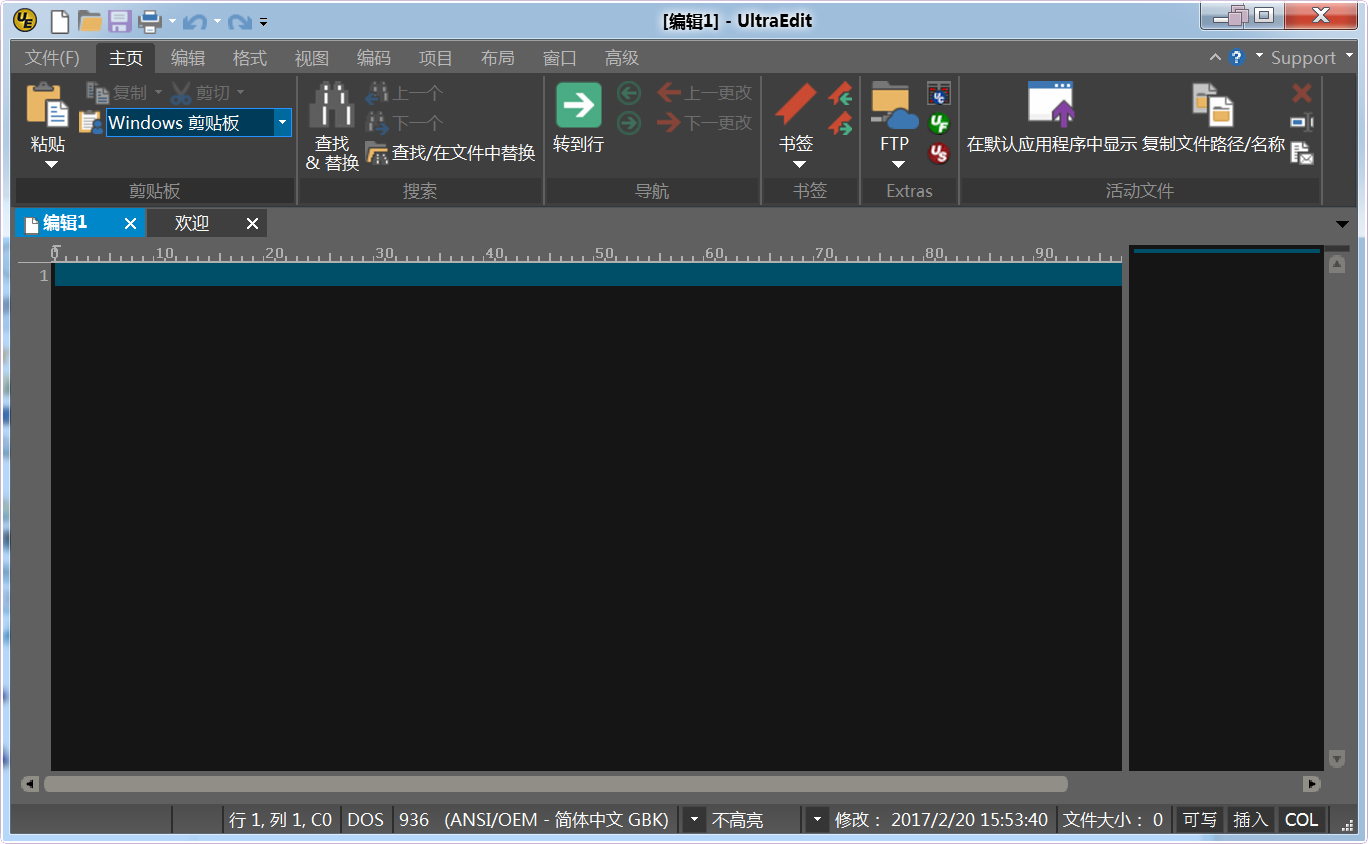Click 下一更改 (Next Change)
The width and height of the screenshot is (1368, 844).
pos(704,123)
